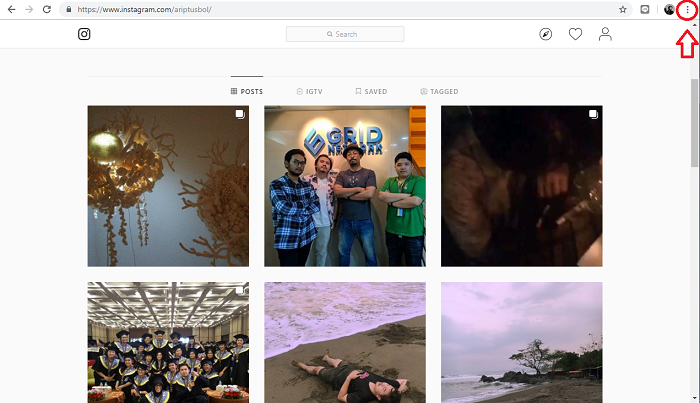Click the multi-photo icon on dark night post
The image size is (700, 403).
point(593,114)
